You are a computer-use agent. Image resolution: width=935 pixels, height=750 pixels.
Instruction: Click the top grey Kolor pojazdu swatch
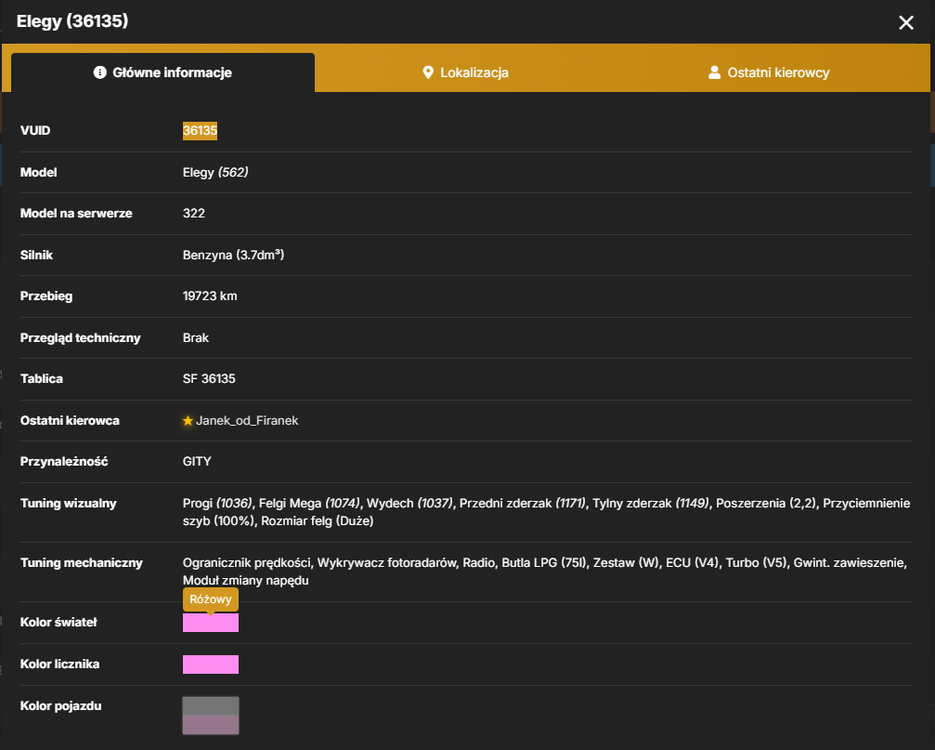[210, 706]
